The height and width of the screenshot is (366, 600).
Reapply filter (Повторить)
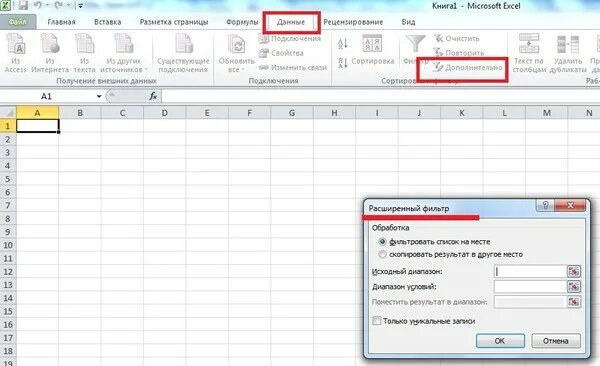tap(459, 53)
